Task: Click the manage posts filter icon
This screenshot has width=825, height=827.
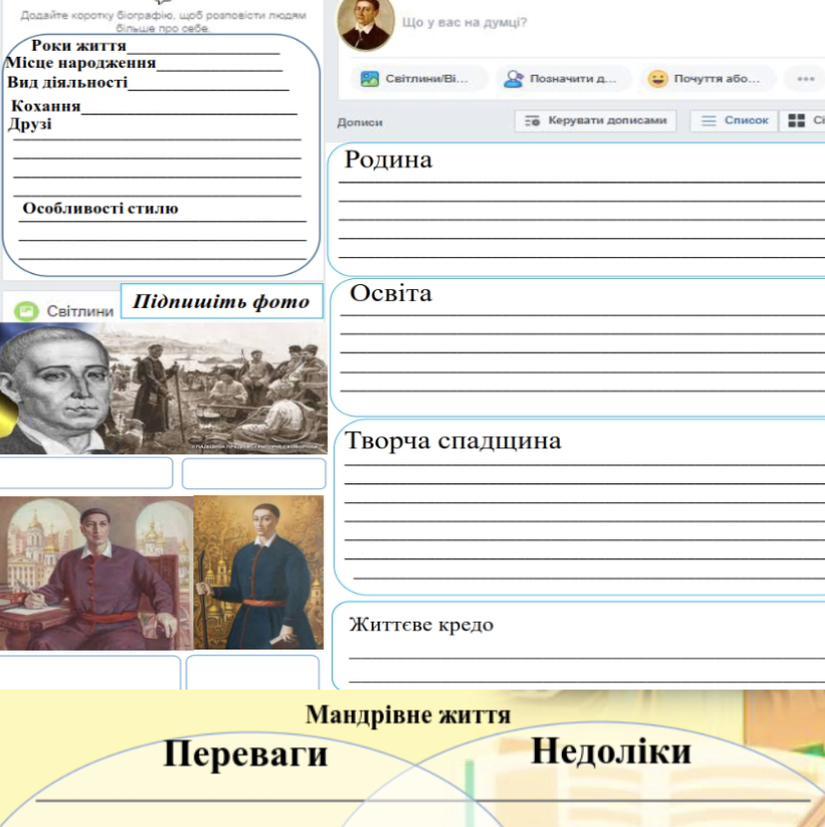Action: 532,121
